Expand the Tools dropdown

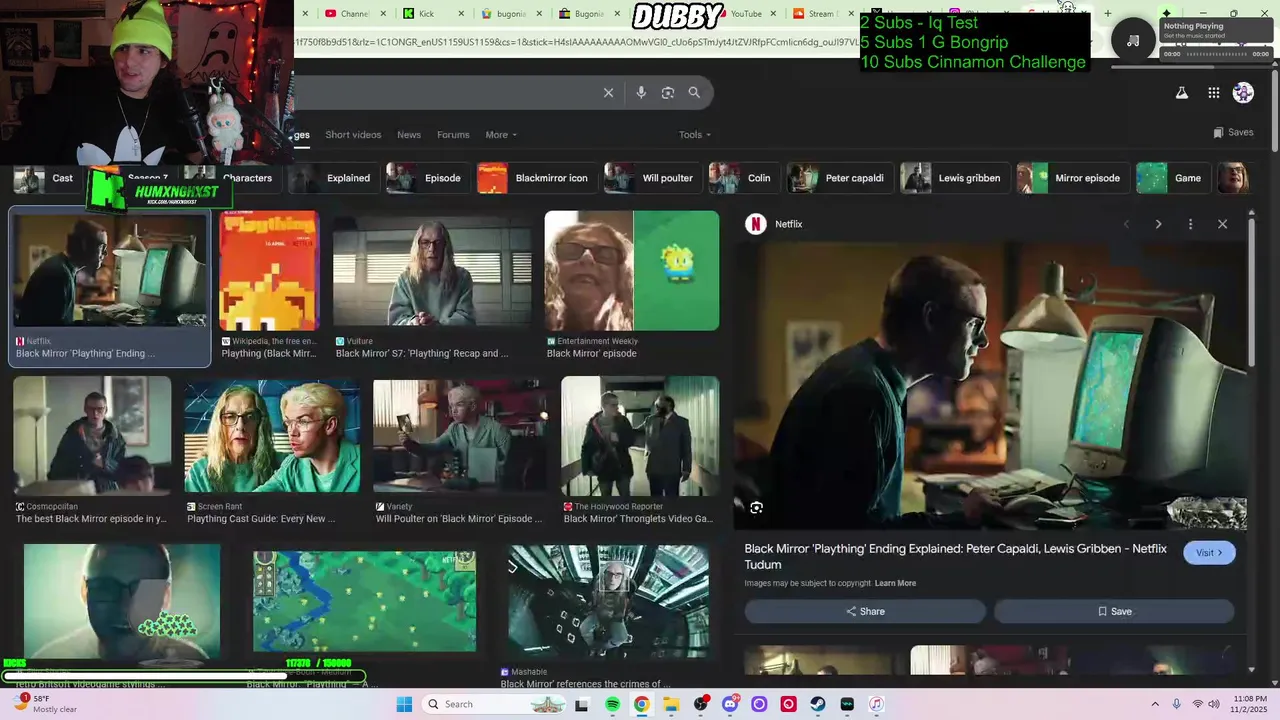pos(695,135)
